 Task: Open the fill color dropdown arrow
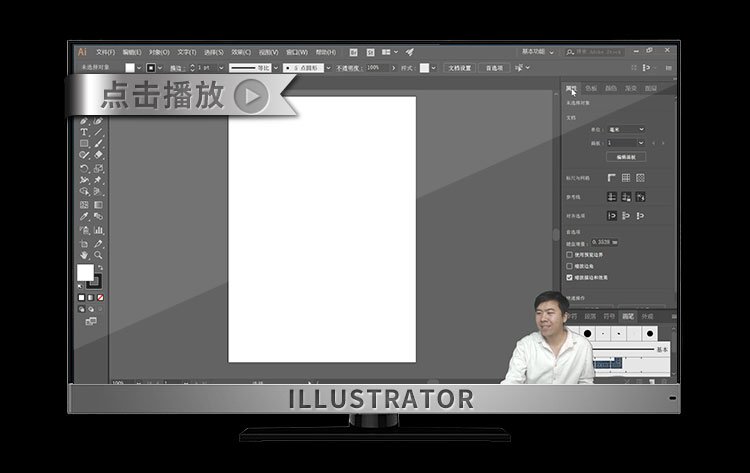pyautogui.click(x=139, y=68)
